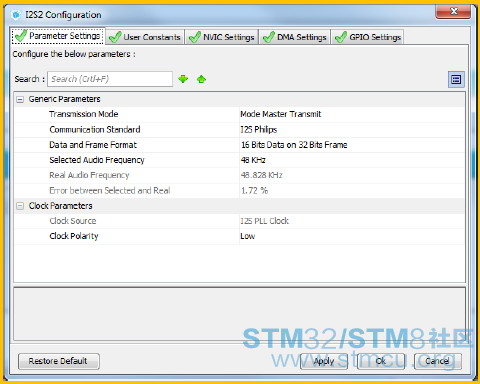Click the empty parameter description pane
This screenshot has height=384, width=480.
tap(239, 314)
